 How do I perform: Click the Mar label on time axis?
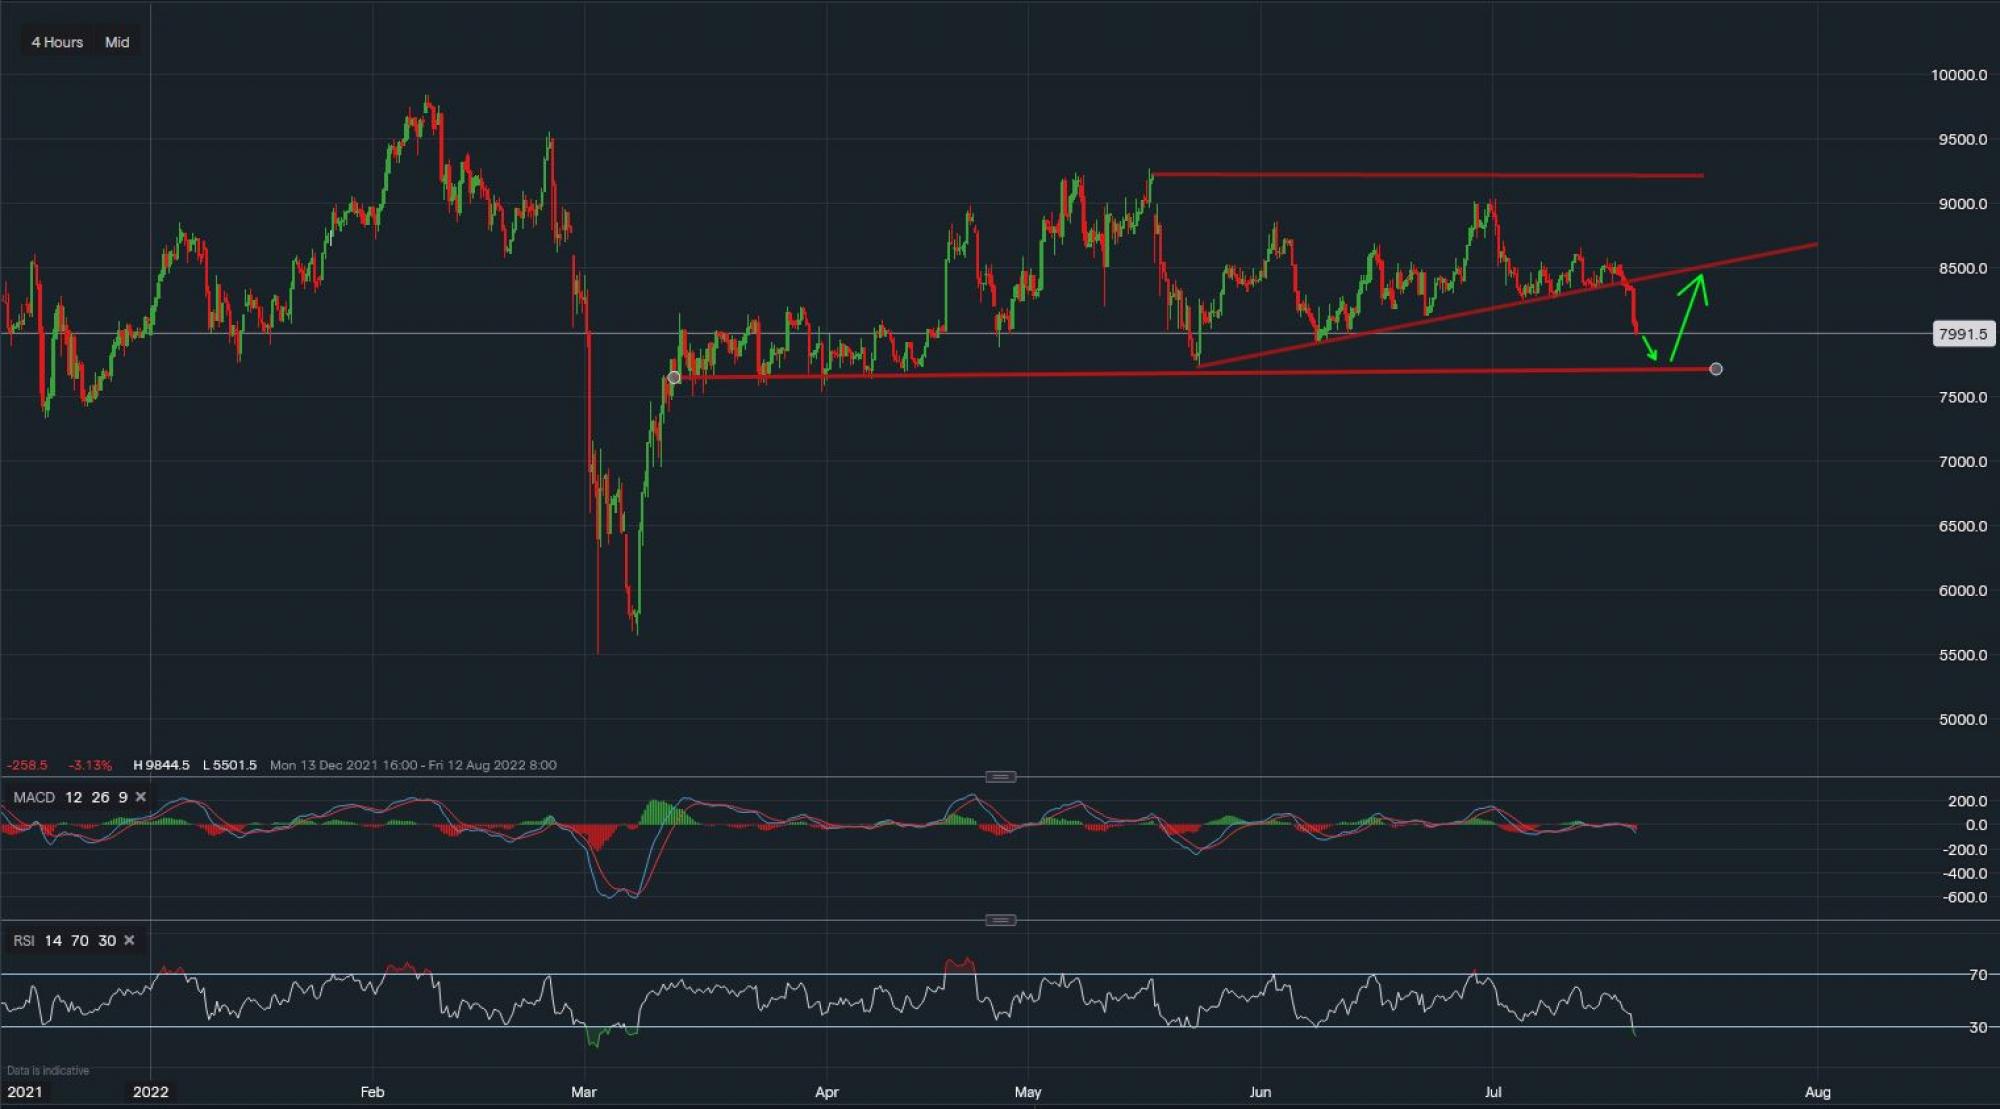583,1091
